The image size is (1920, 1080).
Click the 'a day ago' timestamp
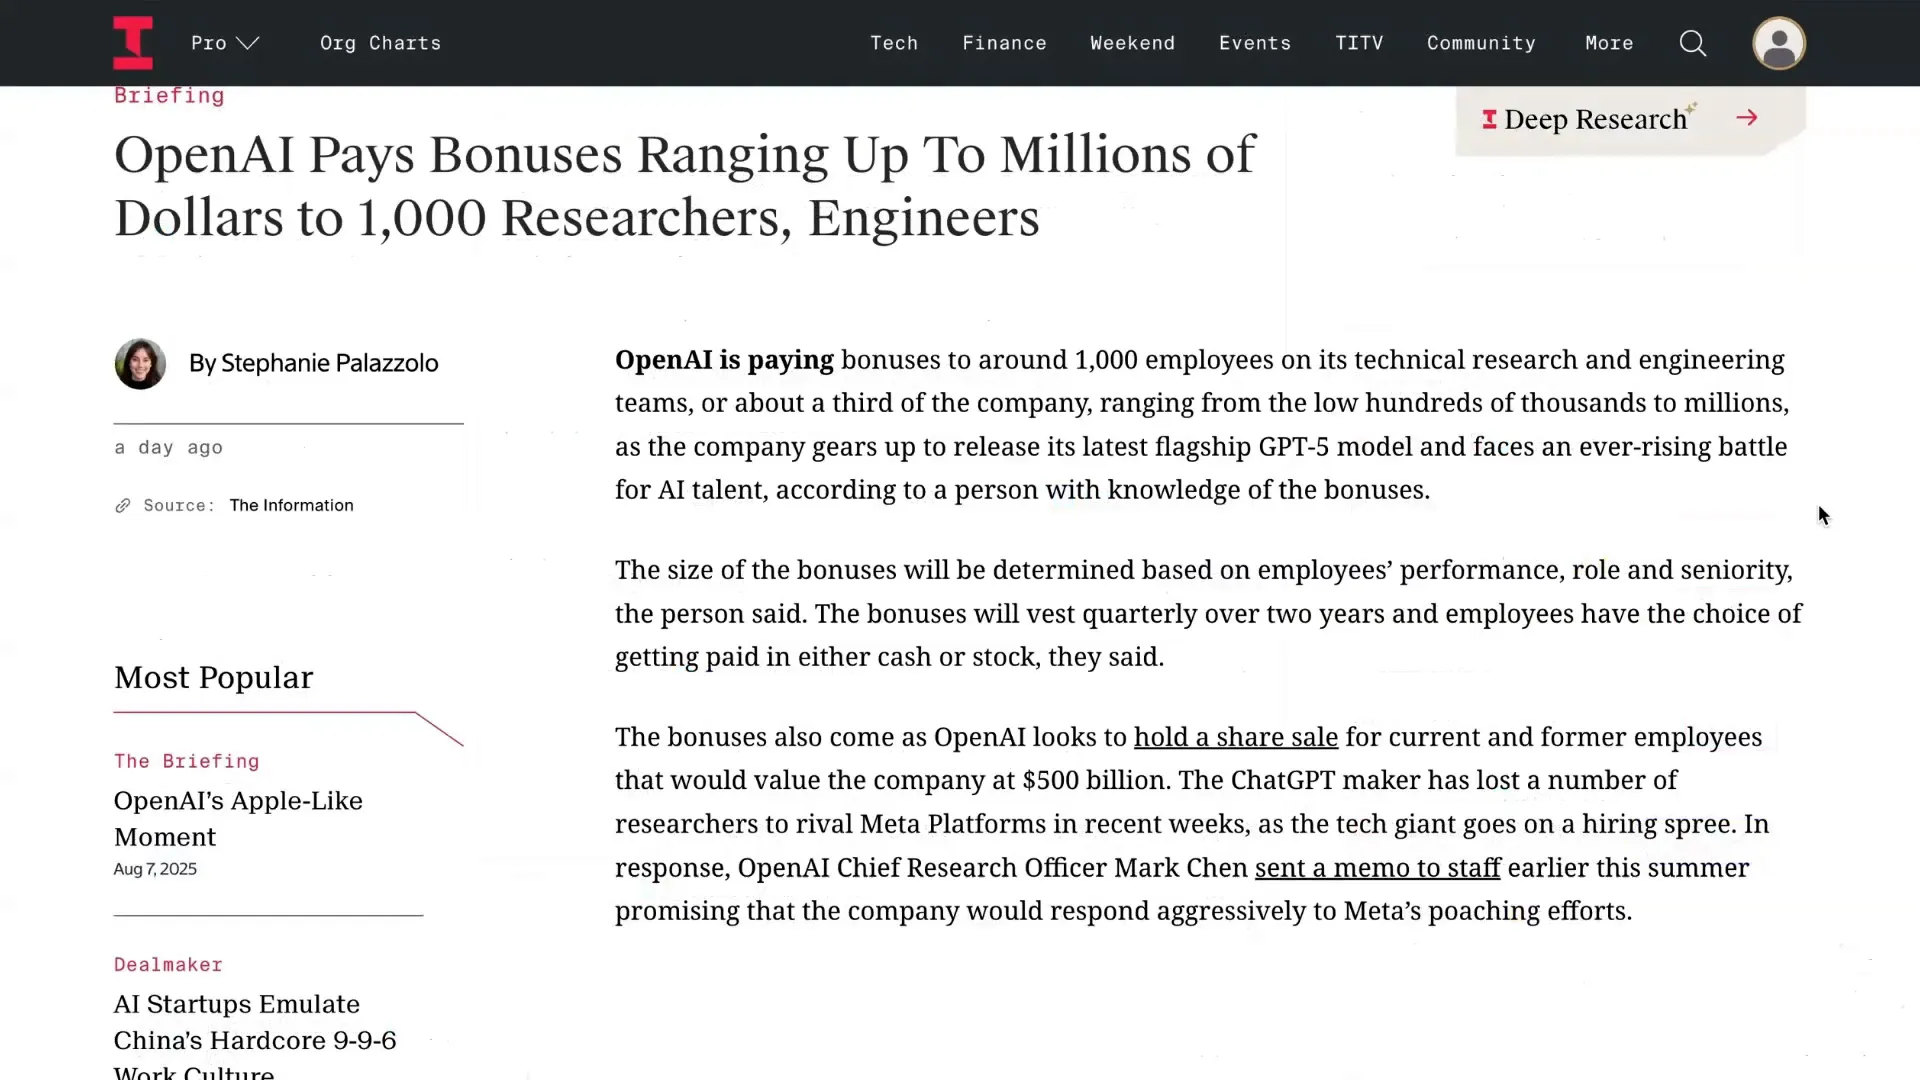coord(168,448)
